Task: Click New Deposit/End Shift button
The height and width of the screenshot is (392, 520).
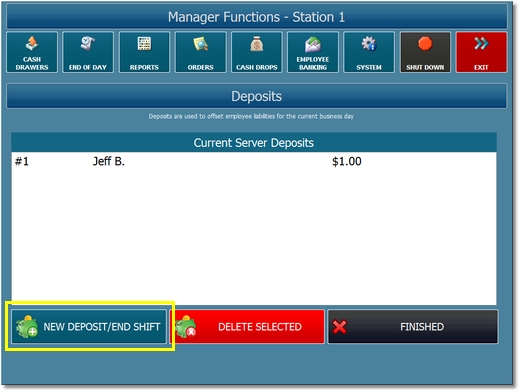Action: click(89, 327)
